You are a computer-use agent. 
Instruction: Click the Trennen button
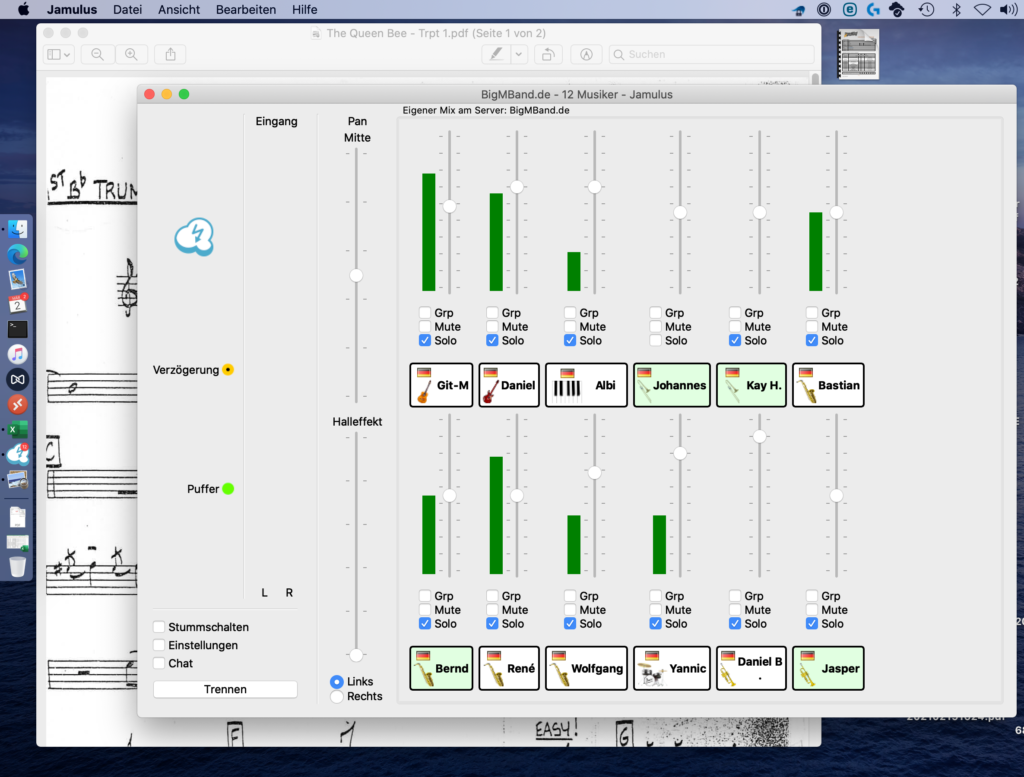(x=225, y=690)
